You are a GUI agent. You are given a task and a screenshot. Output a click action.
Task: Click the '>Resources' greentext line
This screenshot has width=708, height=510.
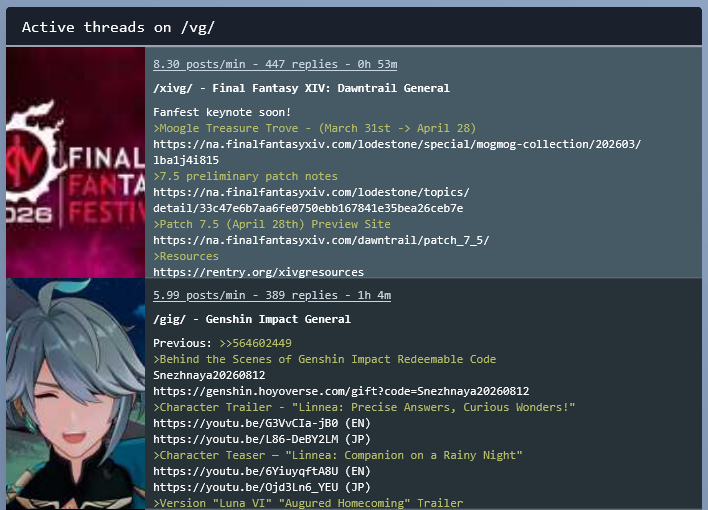pyautogui.click(x=186, y=256)
